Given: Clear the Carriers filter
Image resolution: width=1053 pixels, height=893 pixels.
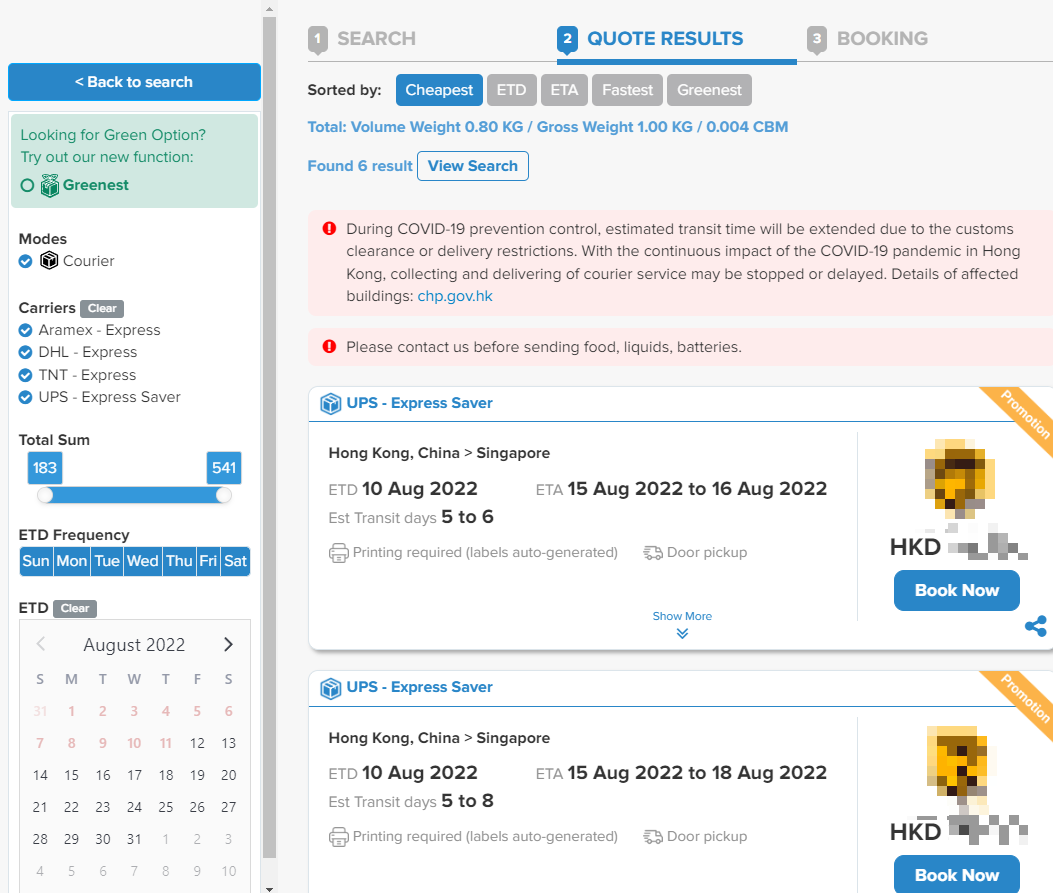Looking at the screenshot, I should coord(102,308).
